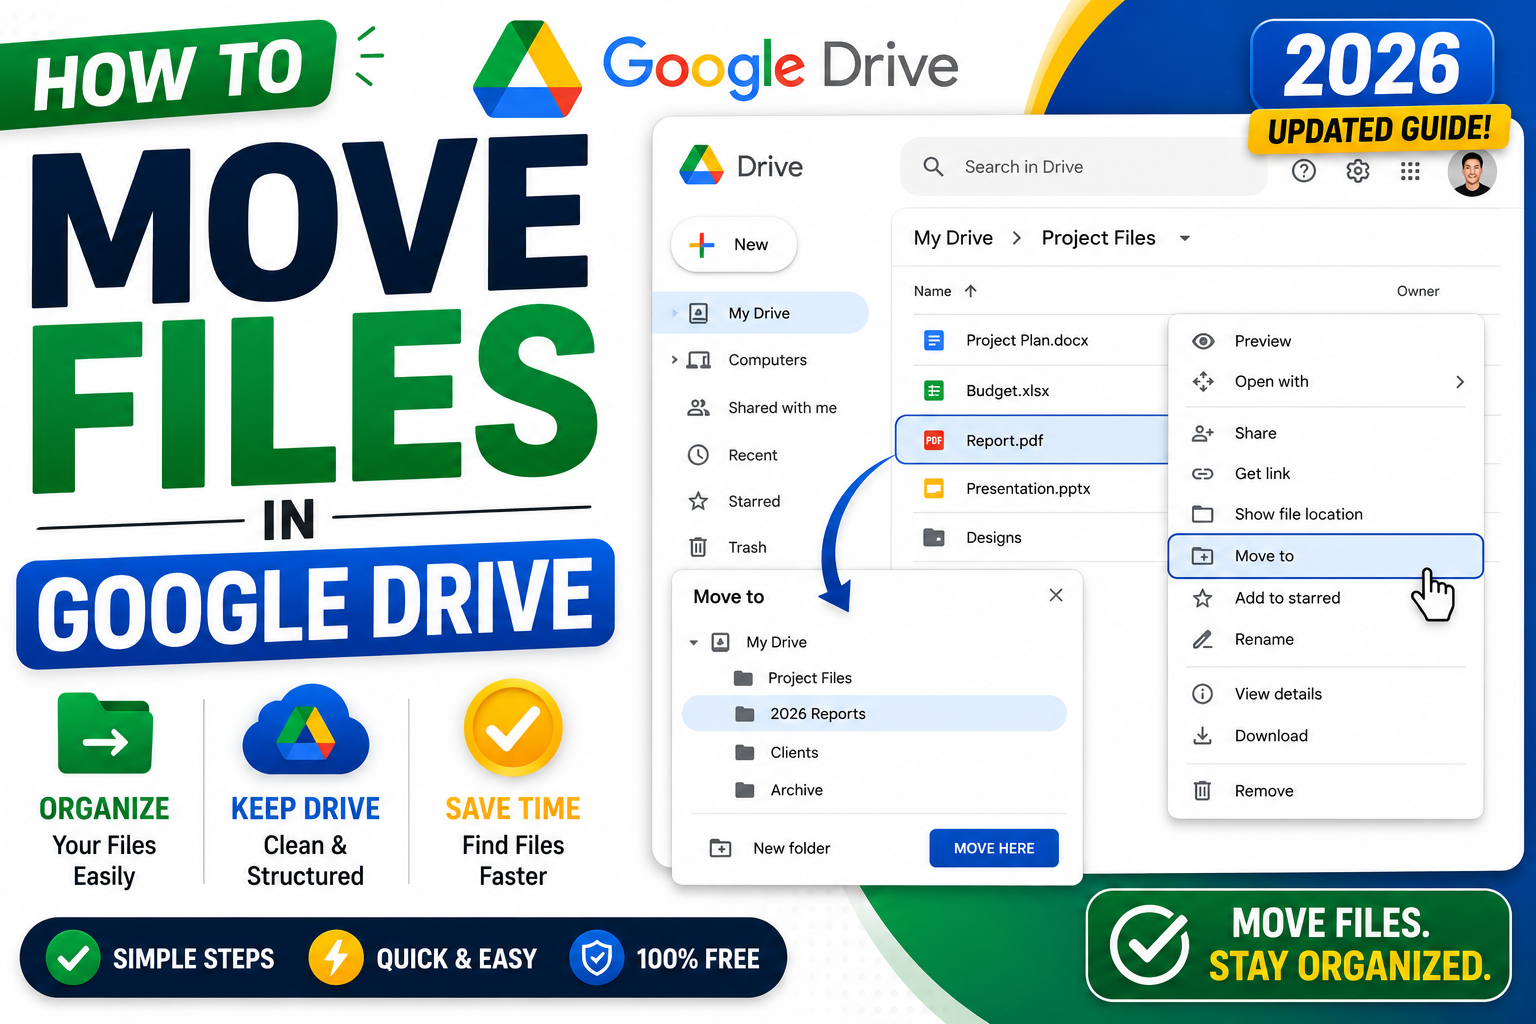Click the Report.pdf PDF icon
Viewport: 1536px width, 1024px height.
click(933, 440)
